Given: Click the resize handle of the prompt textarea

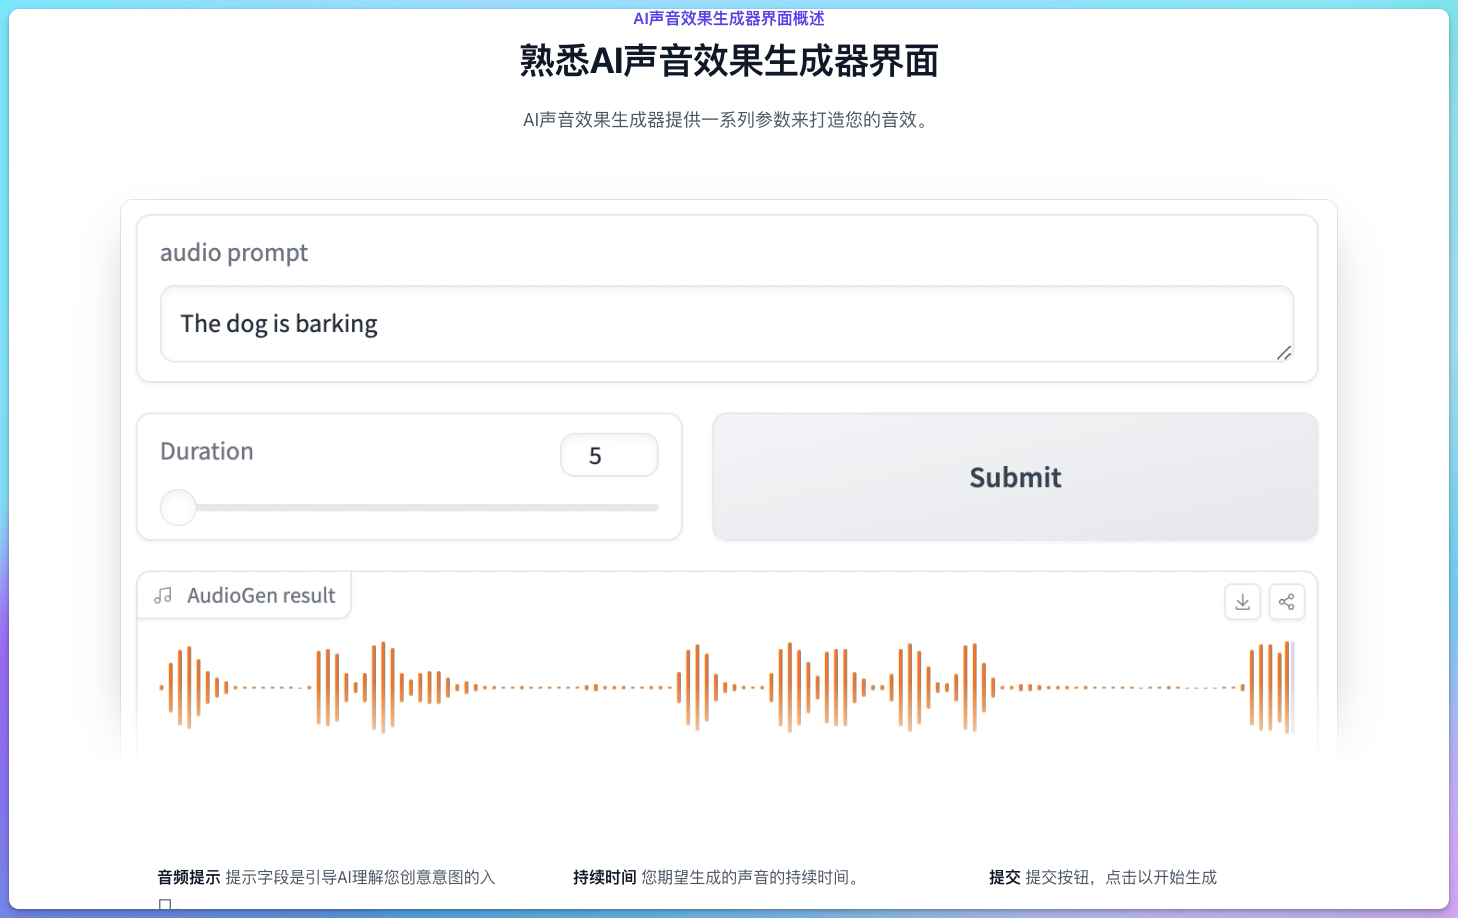Looking at the screenshot, I should [x=1284, y=354].
